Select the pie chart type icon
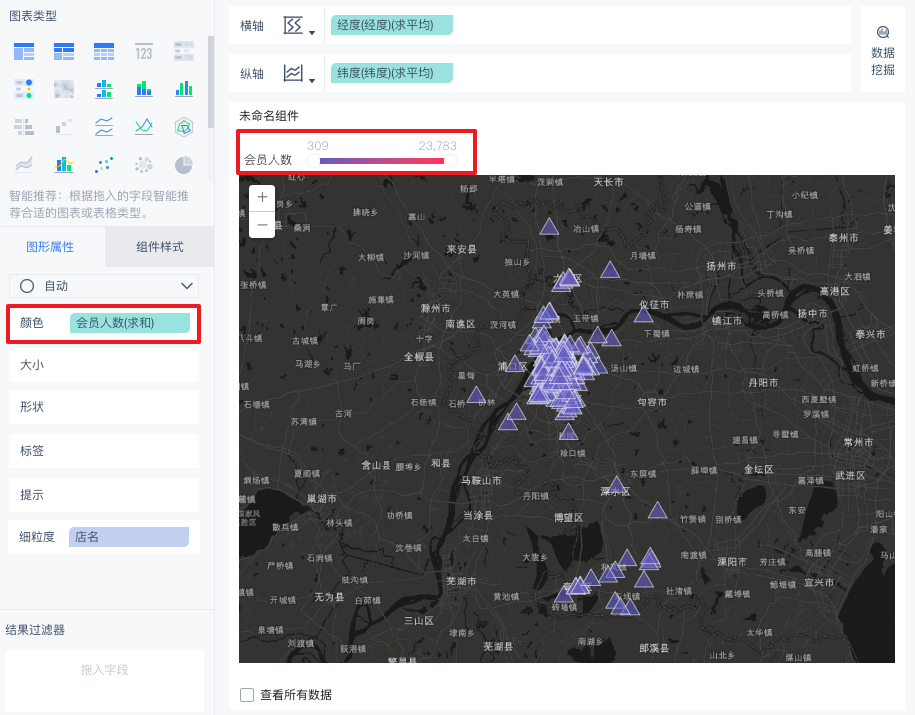Image resolution: width=915 pixels, height=715 pixels. coord(184,164)
